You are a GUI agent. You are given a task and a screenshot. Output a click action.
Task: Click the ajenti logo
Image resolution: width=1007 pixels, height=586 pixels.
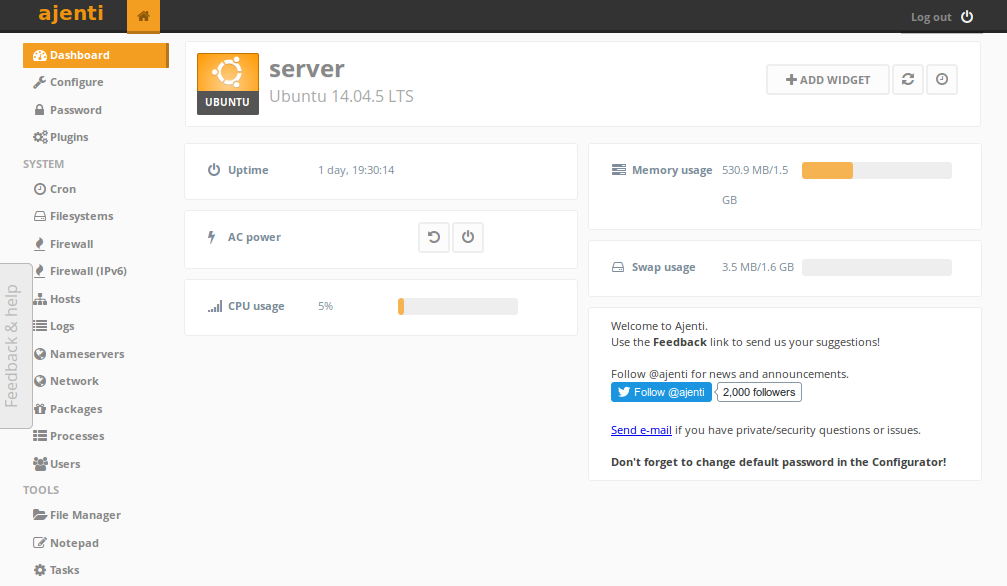pos(70,15)
